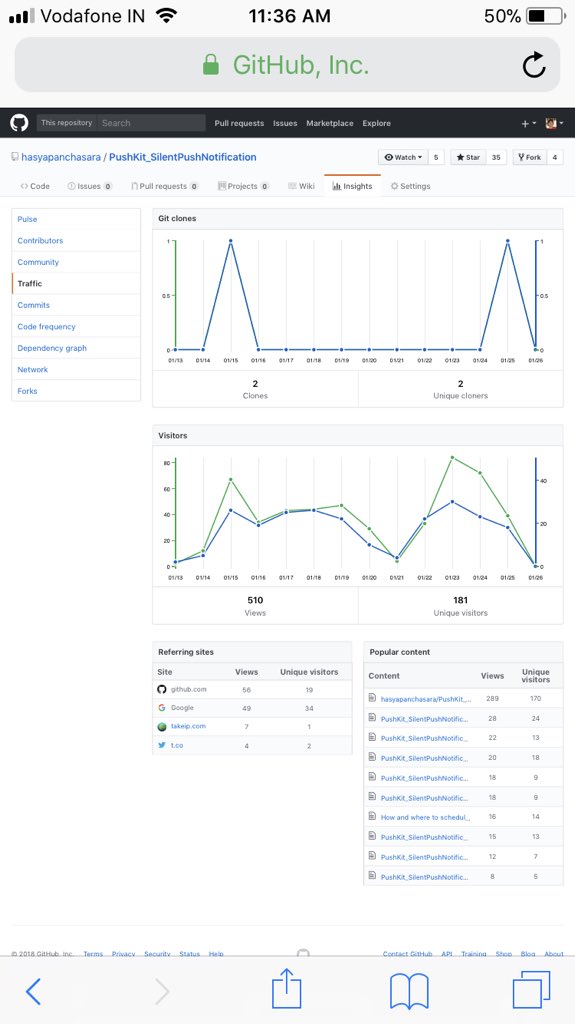Viewport: 575px width, 1024px height.
Task: Select the 01/25 peak point on Git clones chart
Action: [508, 241]
